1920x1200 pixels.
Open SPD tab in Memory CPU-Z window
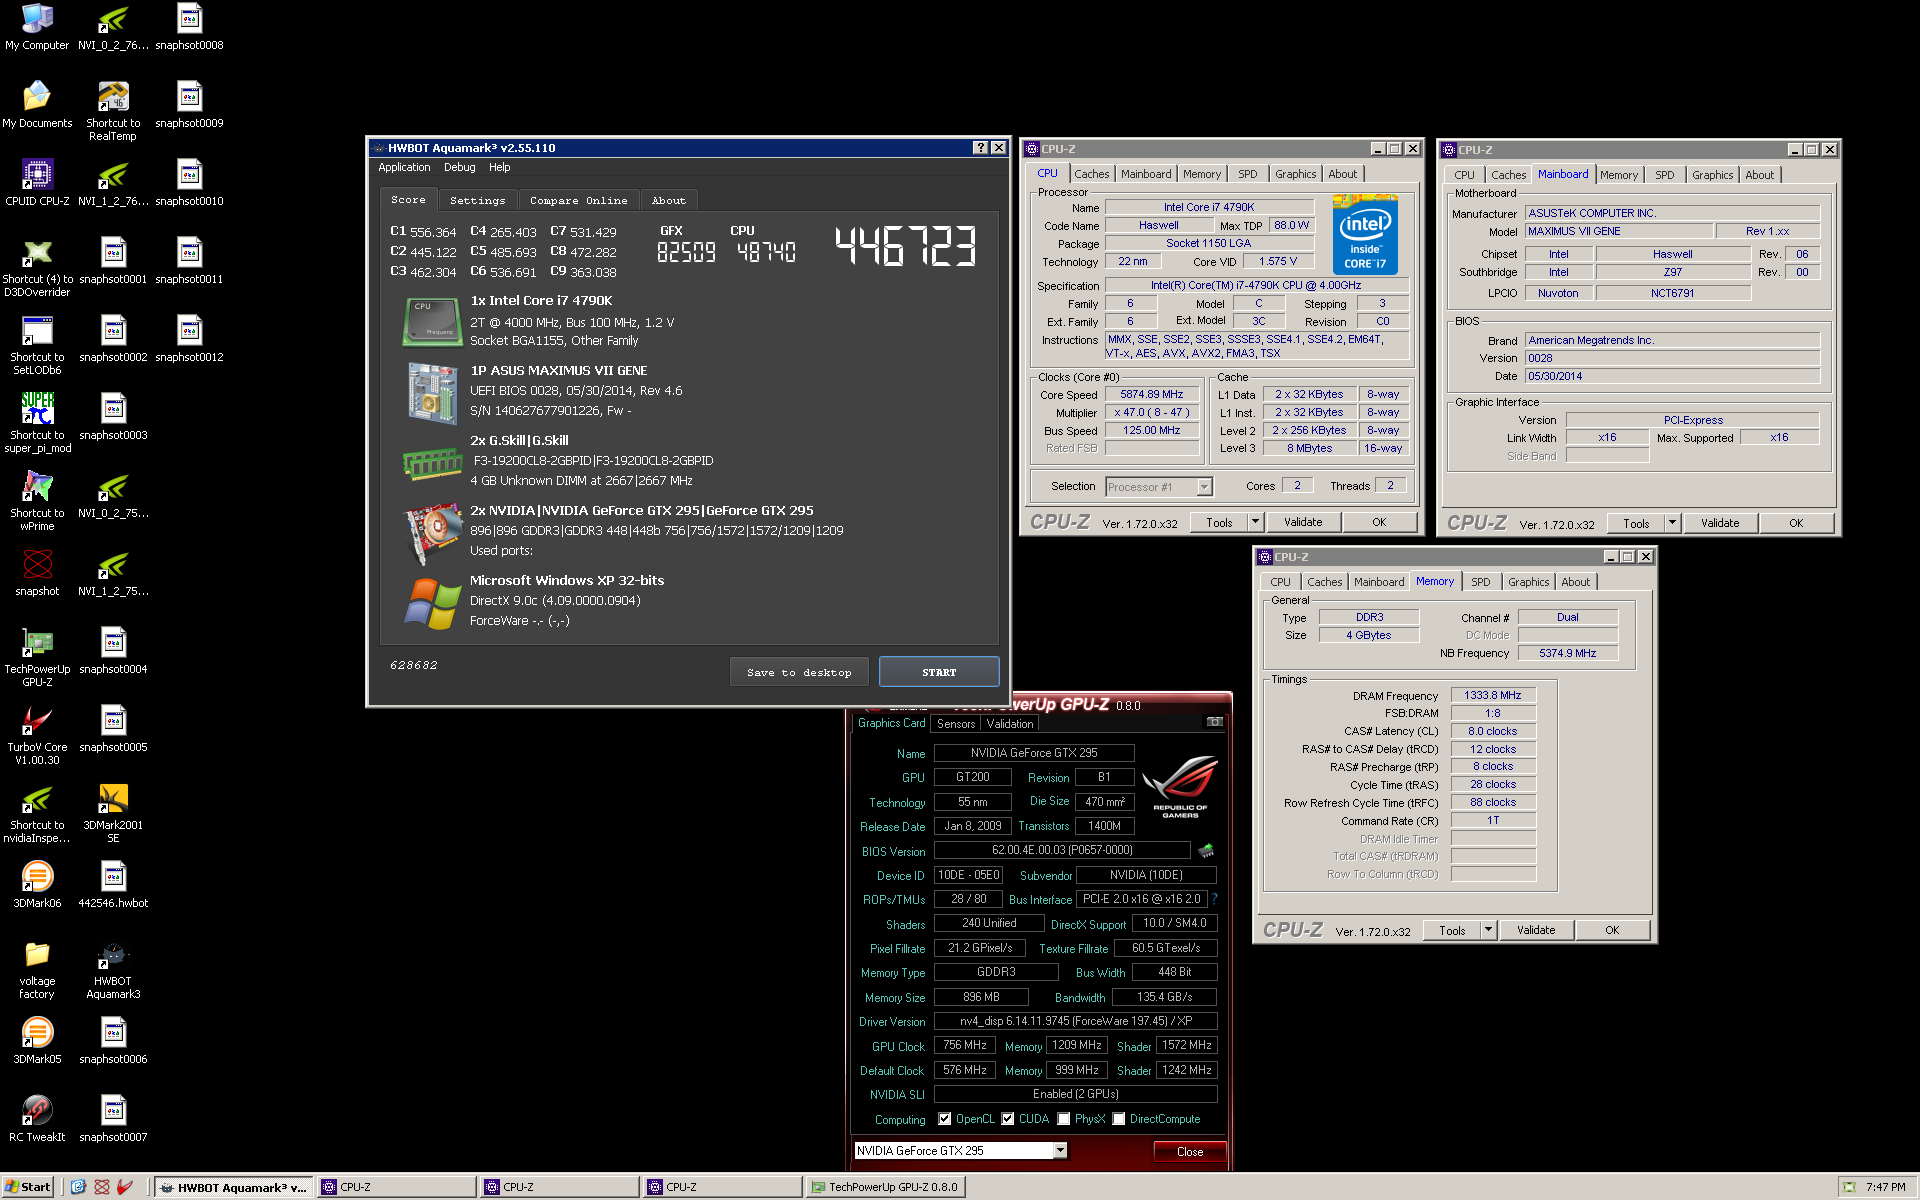1480,582
